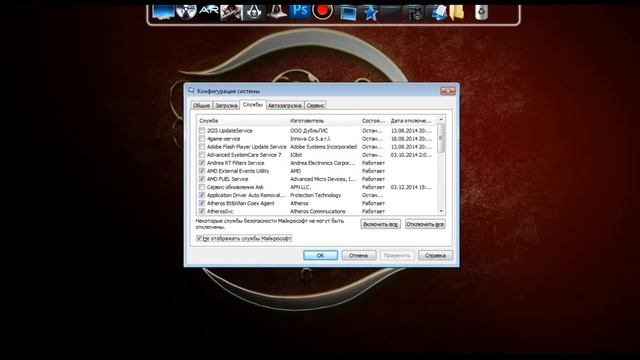640x360 pixels.
Task: Open the blue star icon in dock
Action: click(x=371, y=13)
